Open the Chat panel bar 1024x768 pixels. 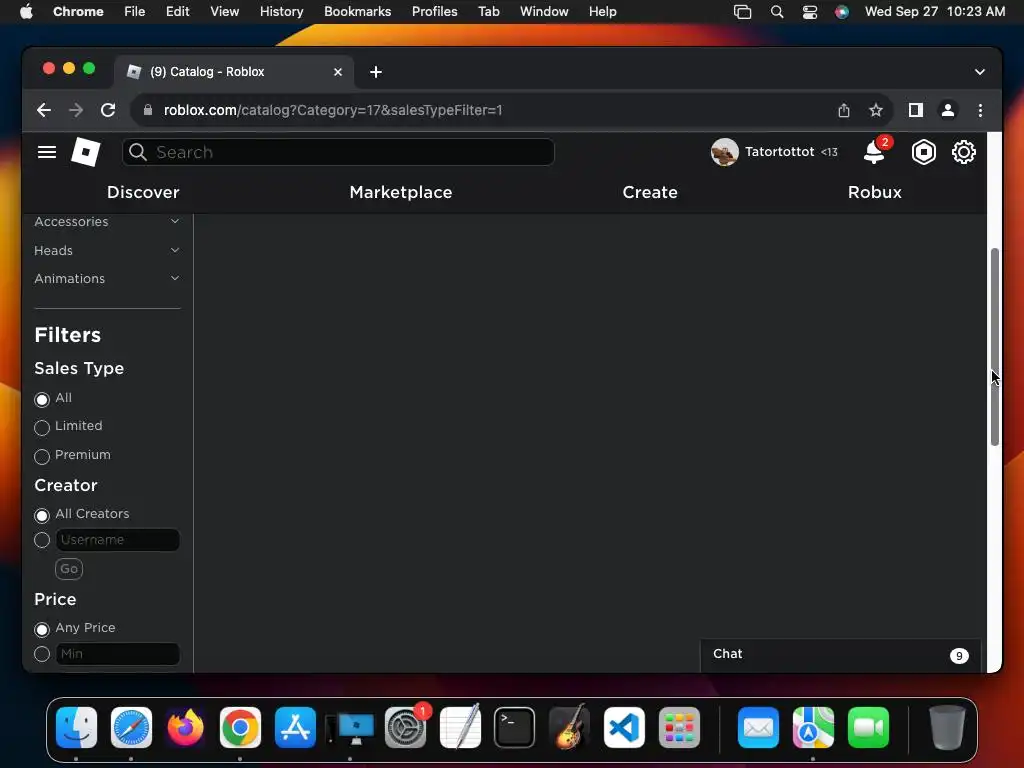pos(840,654)
